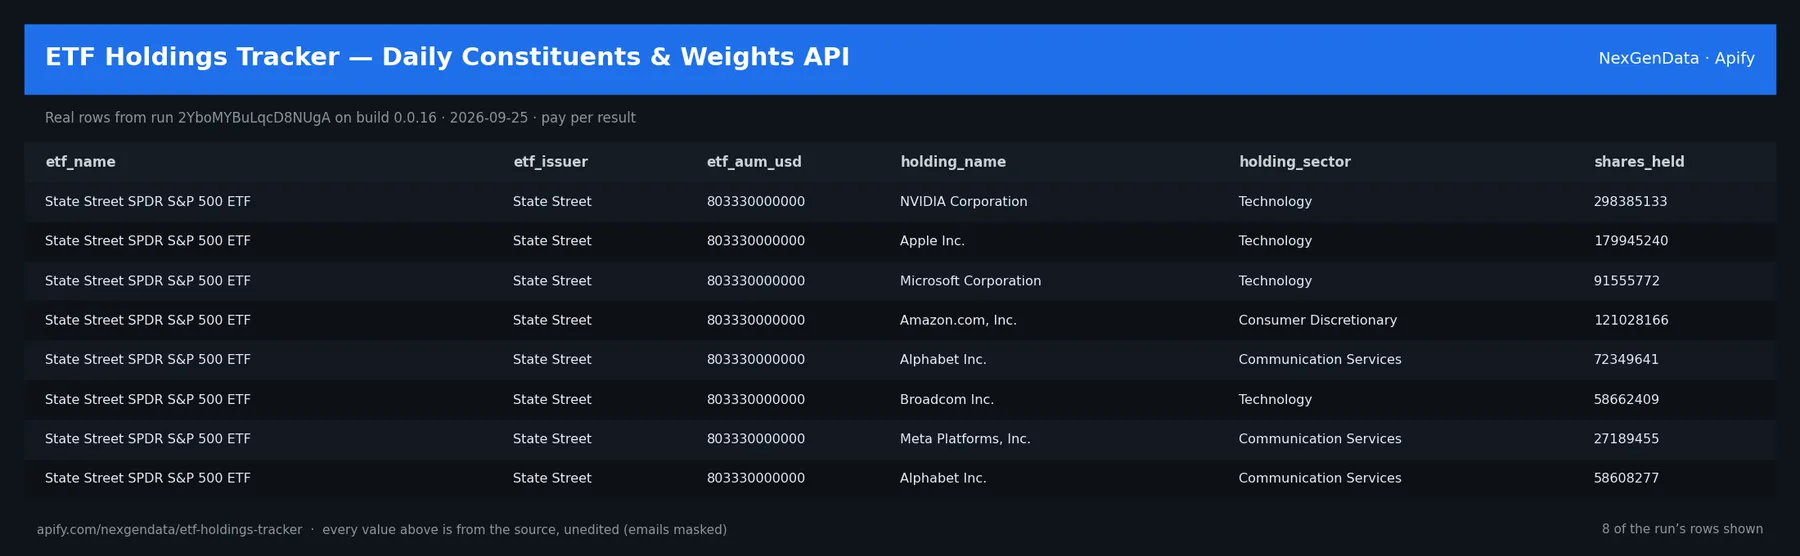Click the ETF name in the Apple Inc. row

[x=148, y=241]
